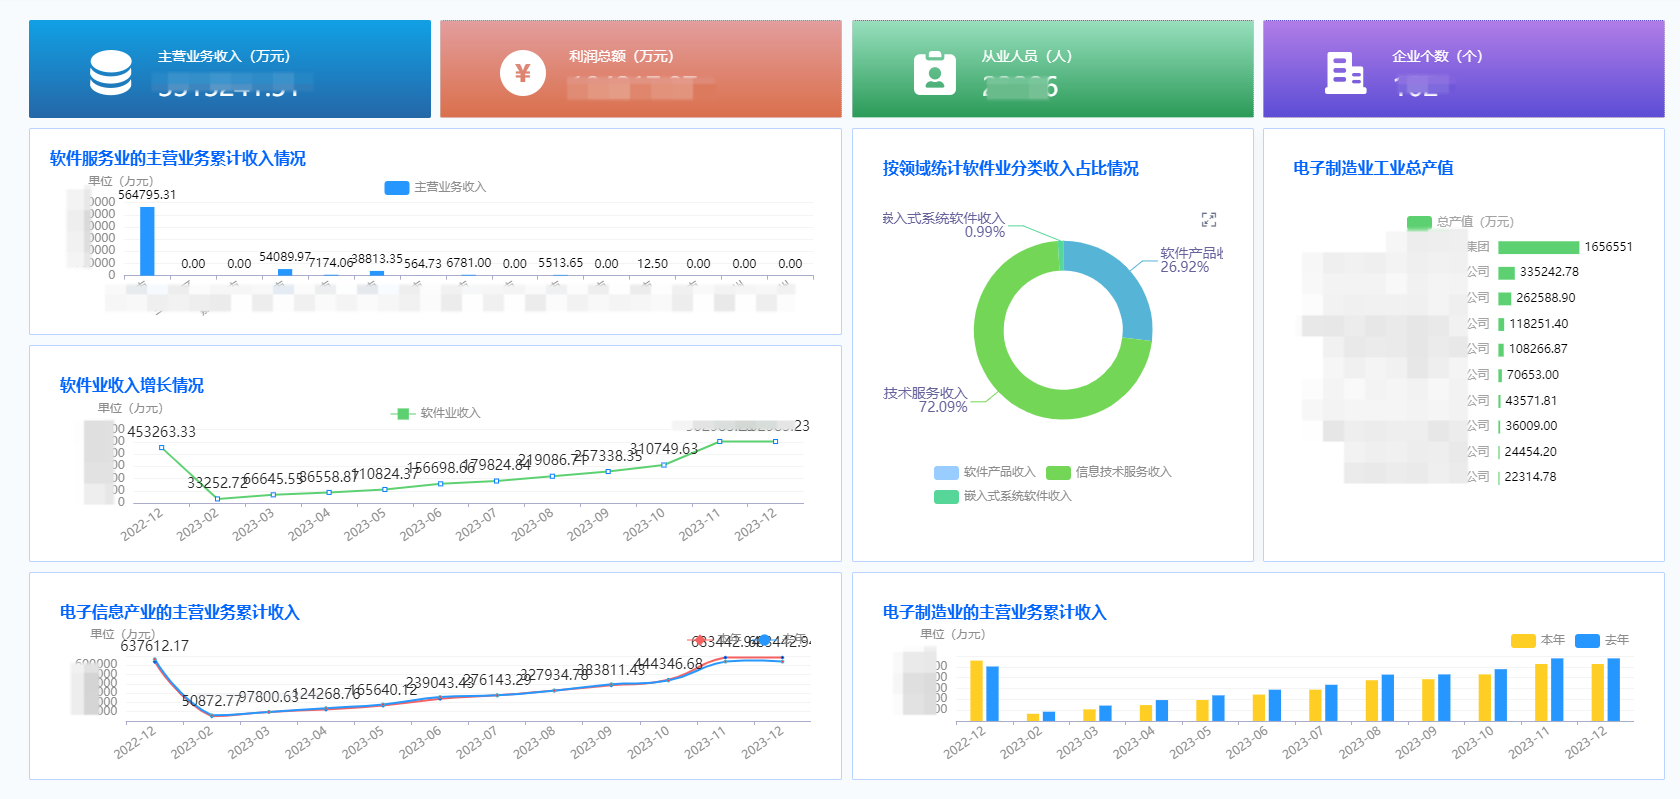Toggle the 去年 legend entry
Viewport: 1680px width, 799px height.
pyautogui.click(x=1602, y=640)
